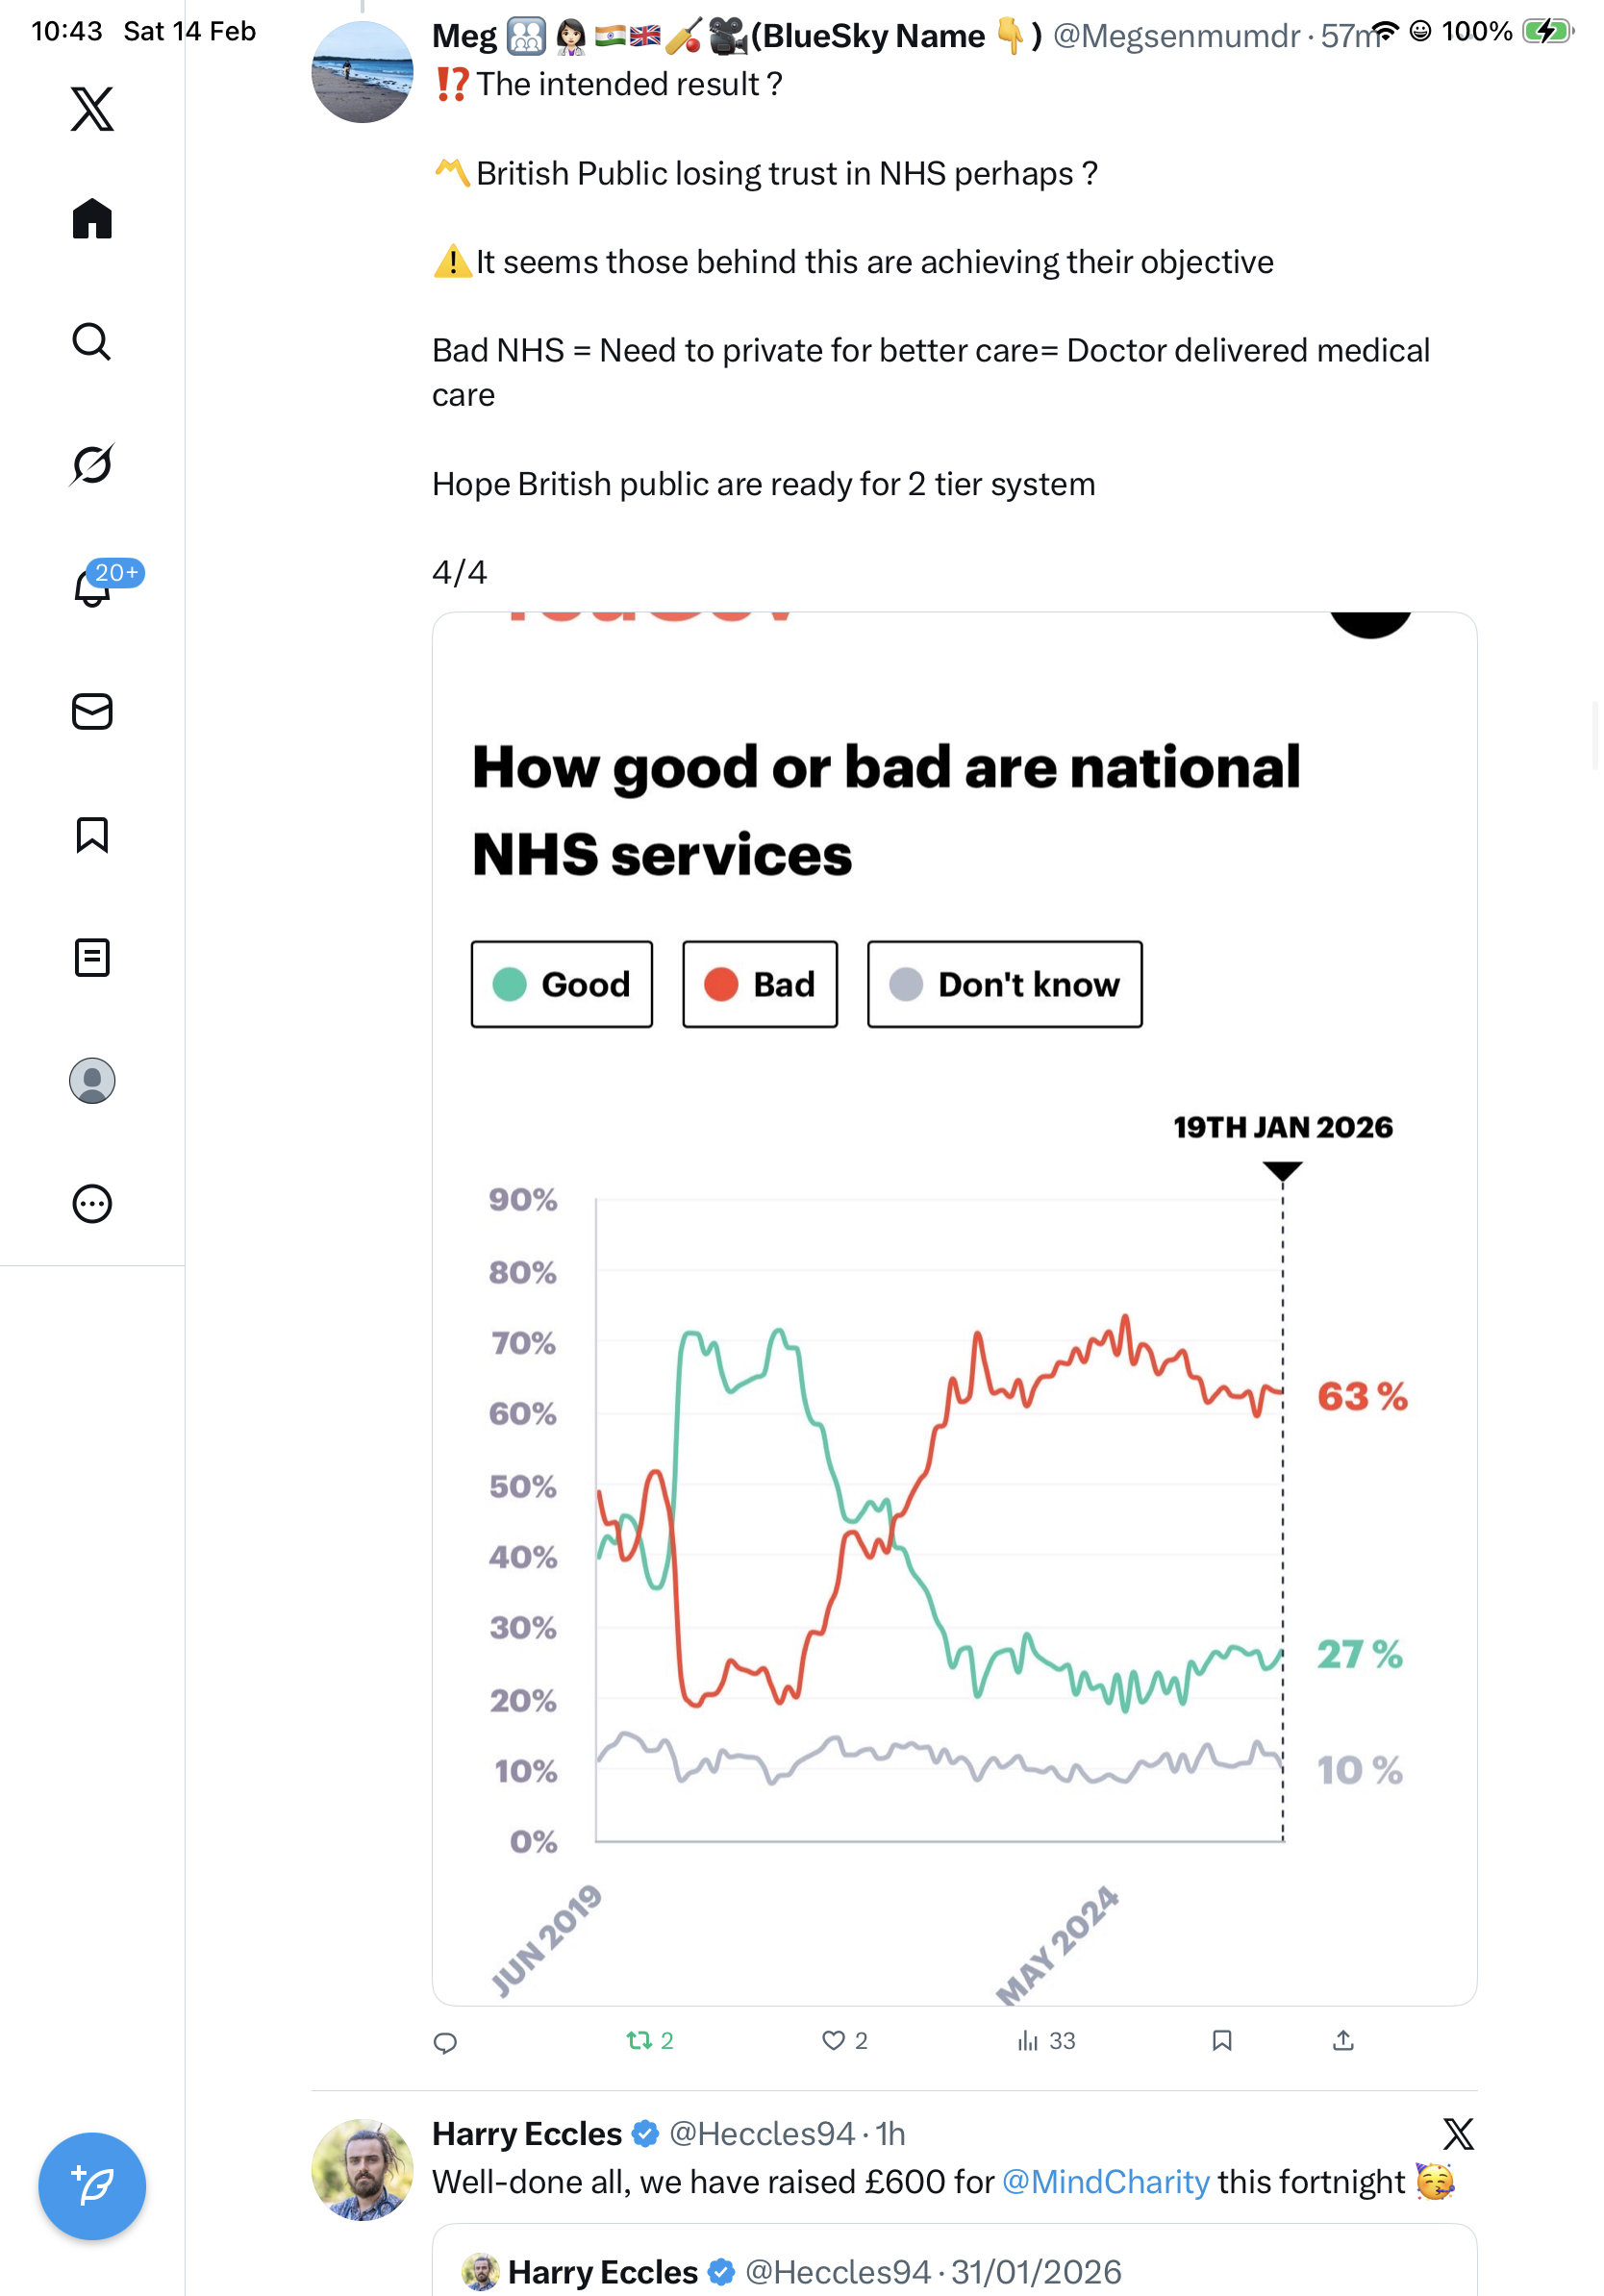Open Messages envelope icon

[x=92, y=712]
